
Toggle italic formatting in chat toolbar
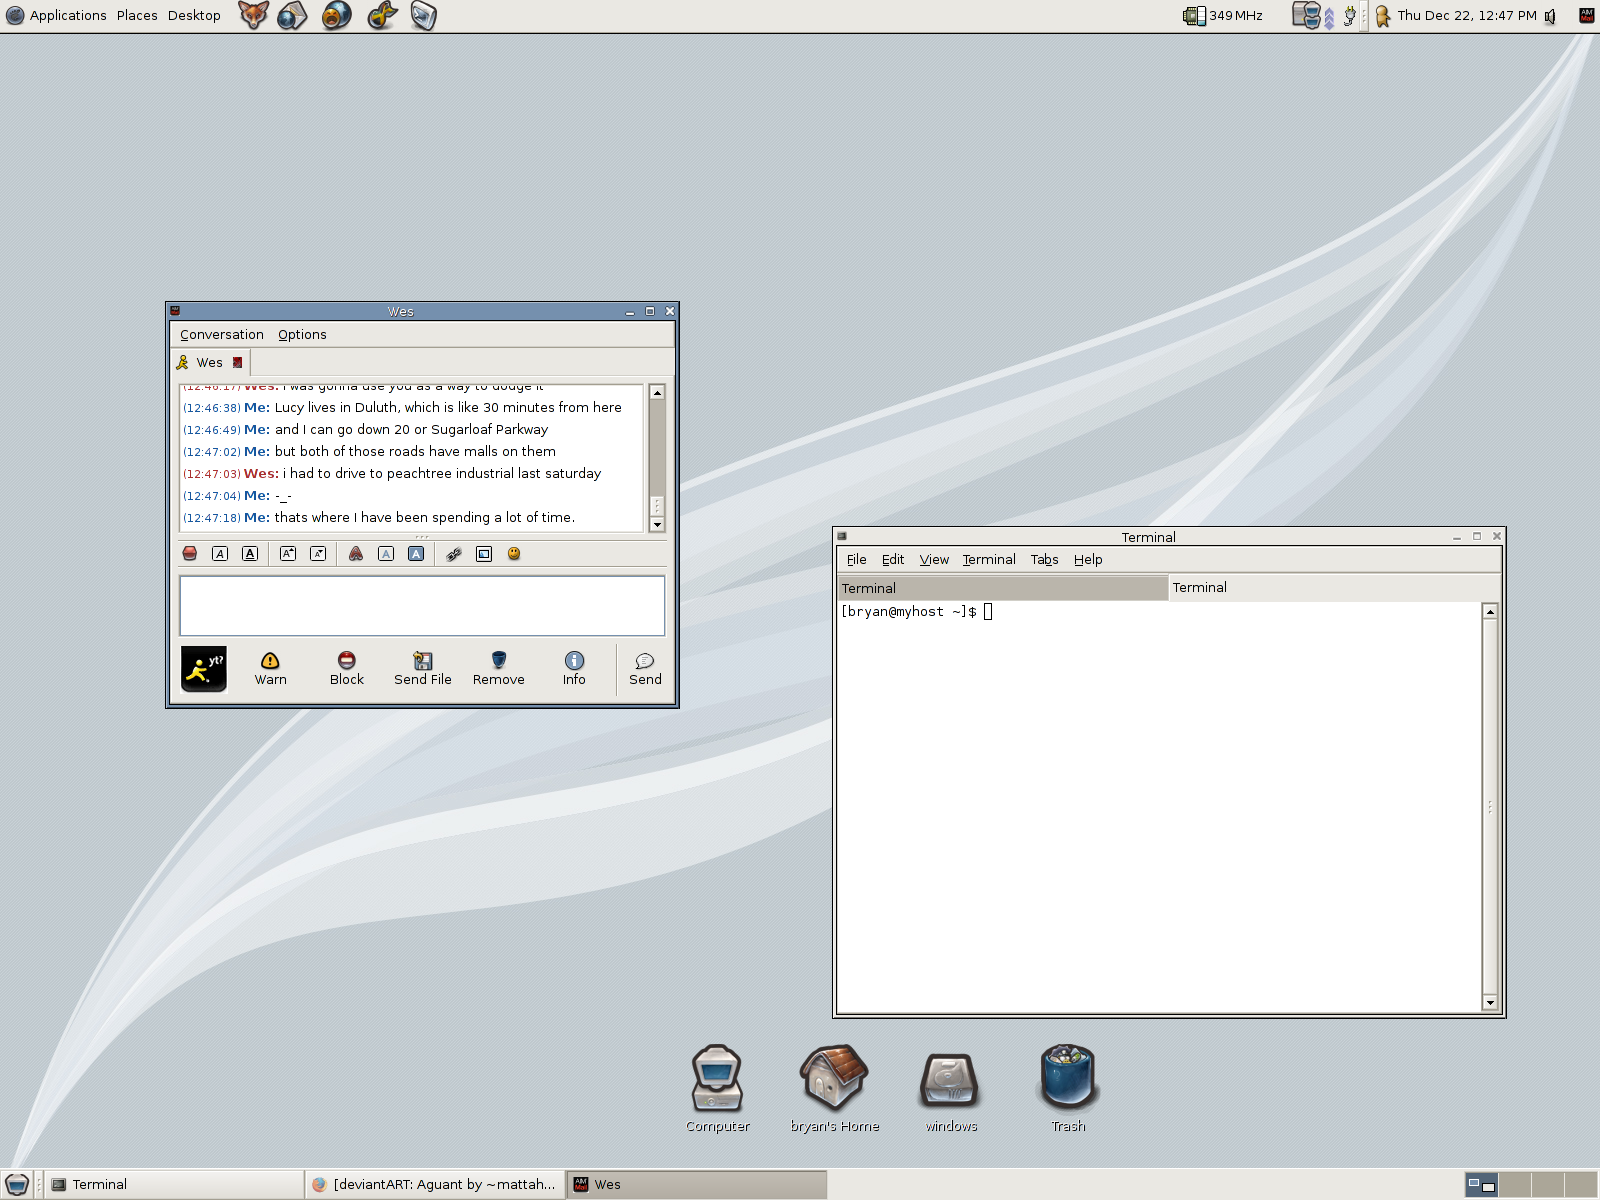[220, 554]
